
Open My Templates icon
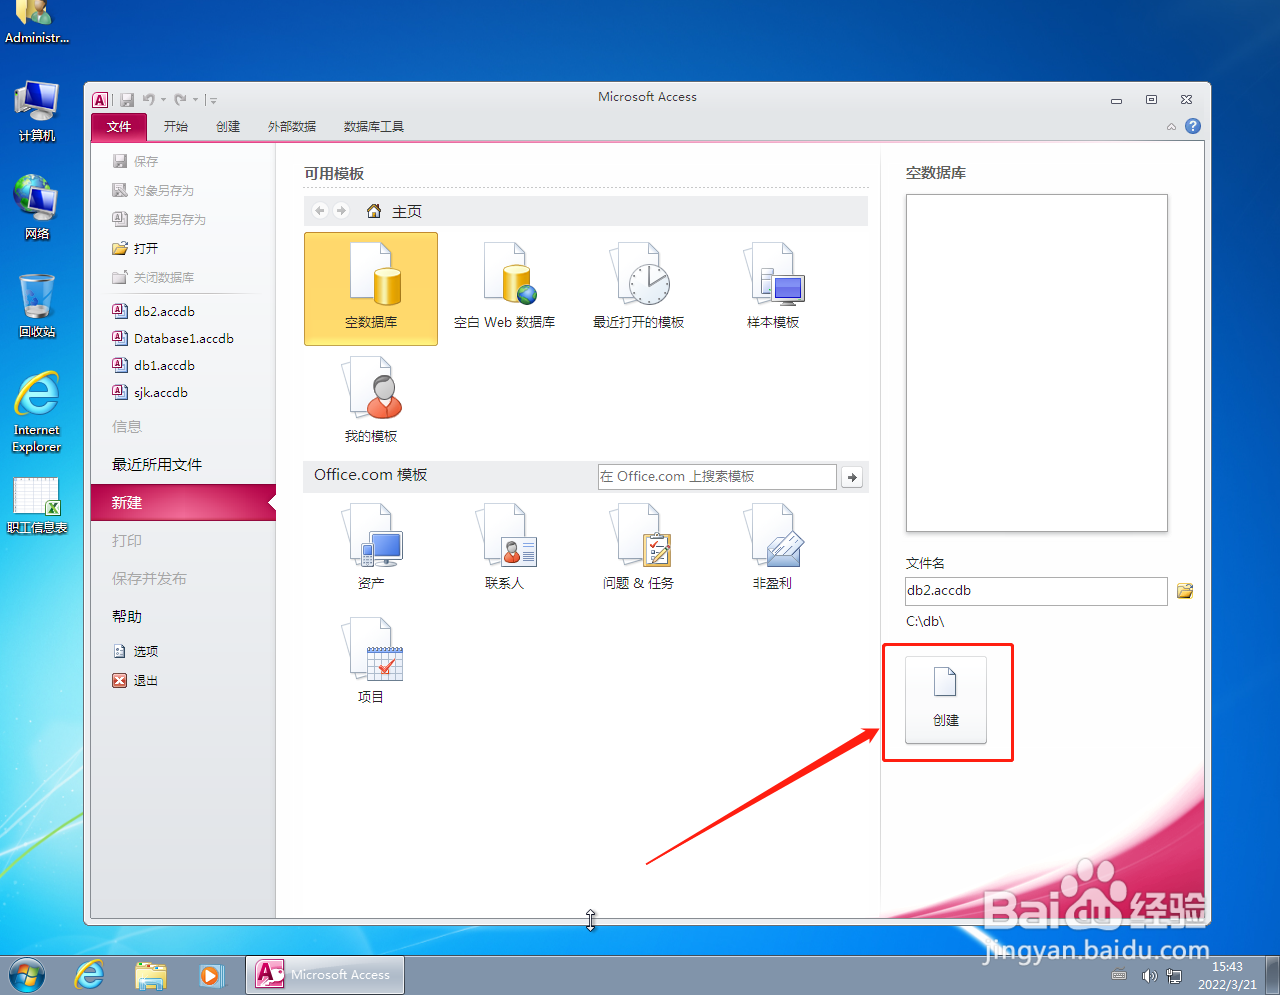(371, 400)
